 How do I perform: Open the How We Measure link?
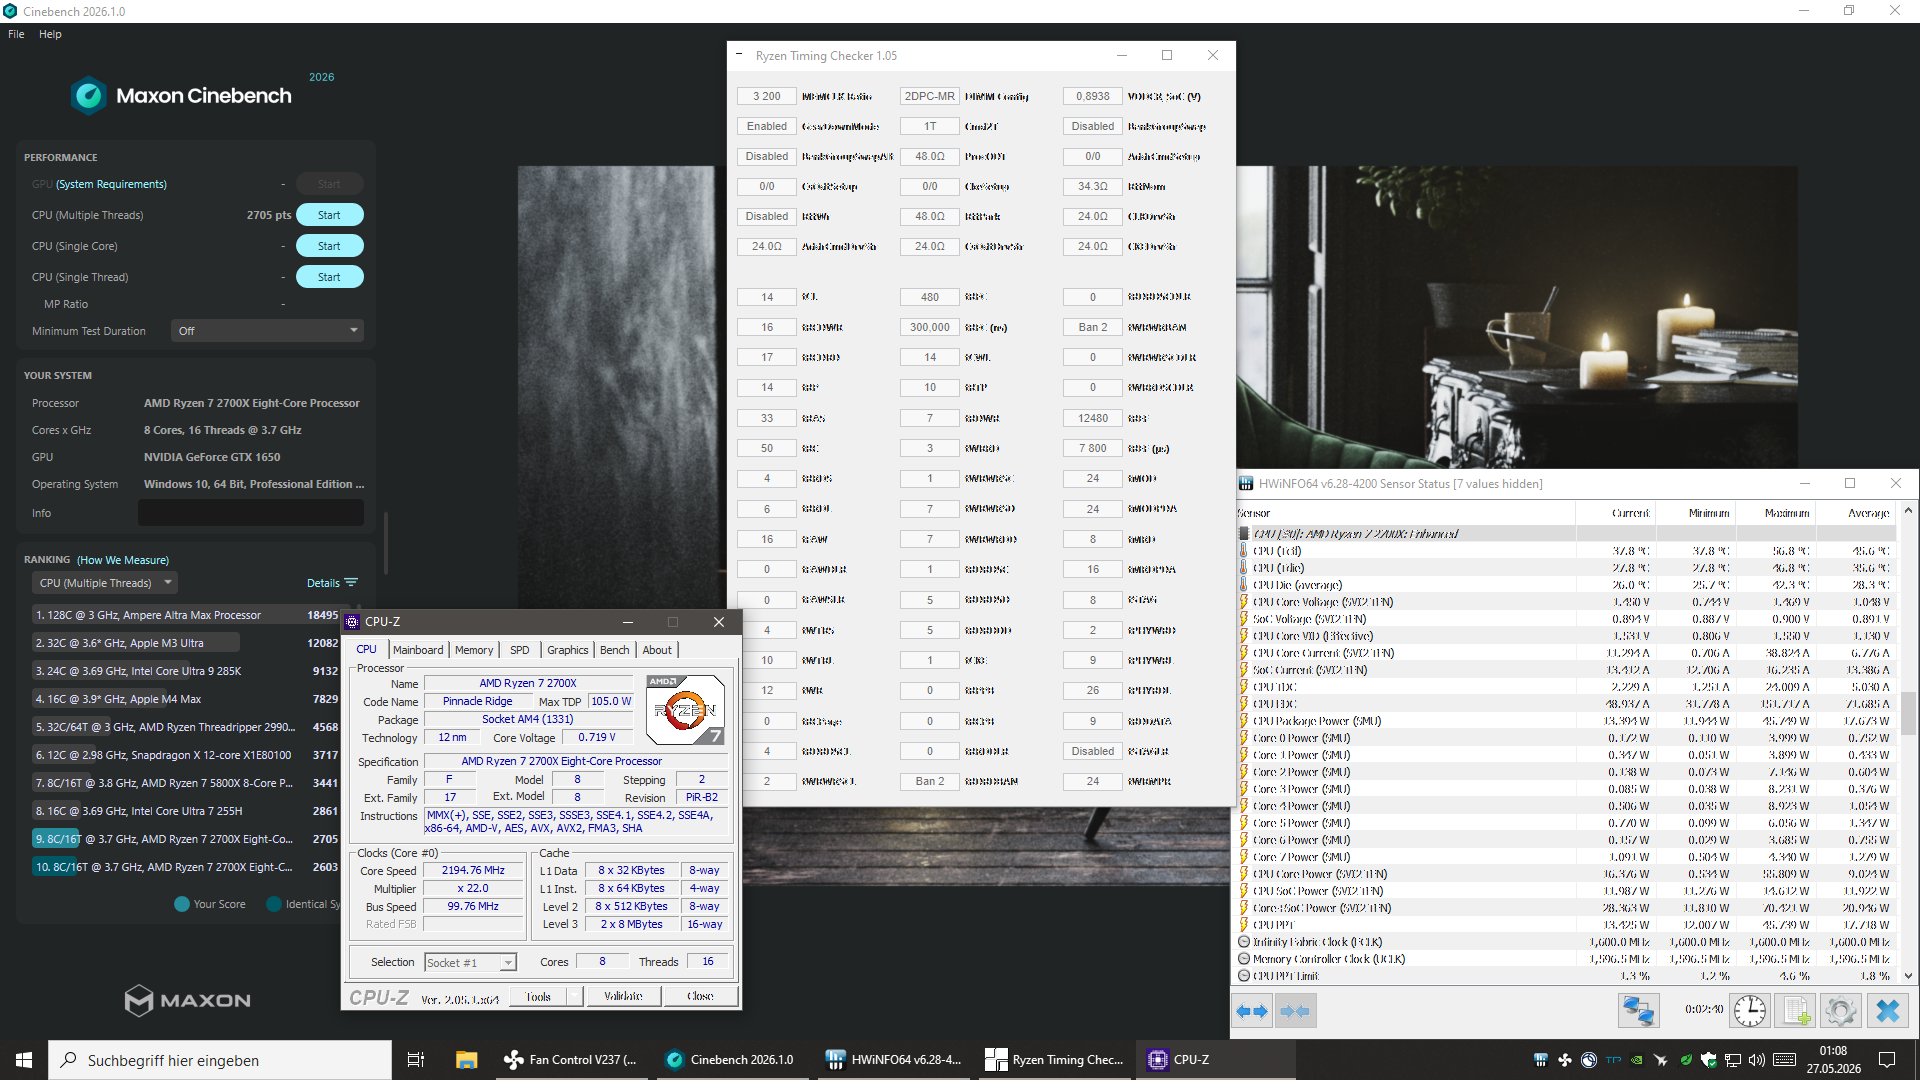pyautogui.click(x=123, y=560)
